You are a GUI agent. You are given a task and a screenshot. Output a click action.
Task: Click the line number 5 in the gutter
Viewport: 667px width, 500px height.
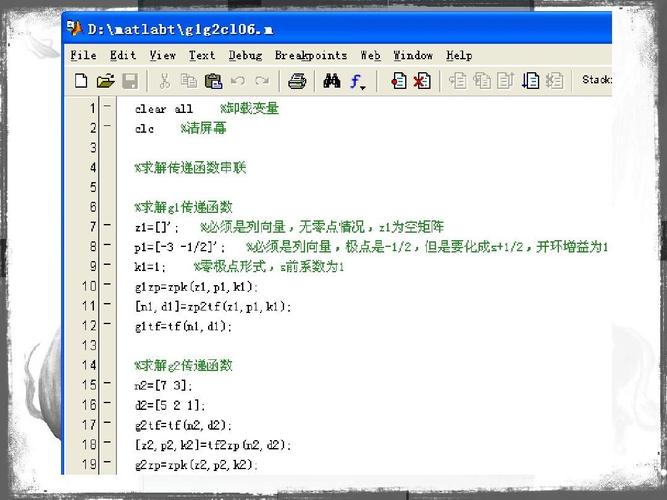[93, 187]
